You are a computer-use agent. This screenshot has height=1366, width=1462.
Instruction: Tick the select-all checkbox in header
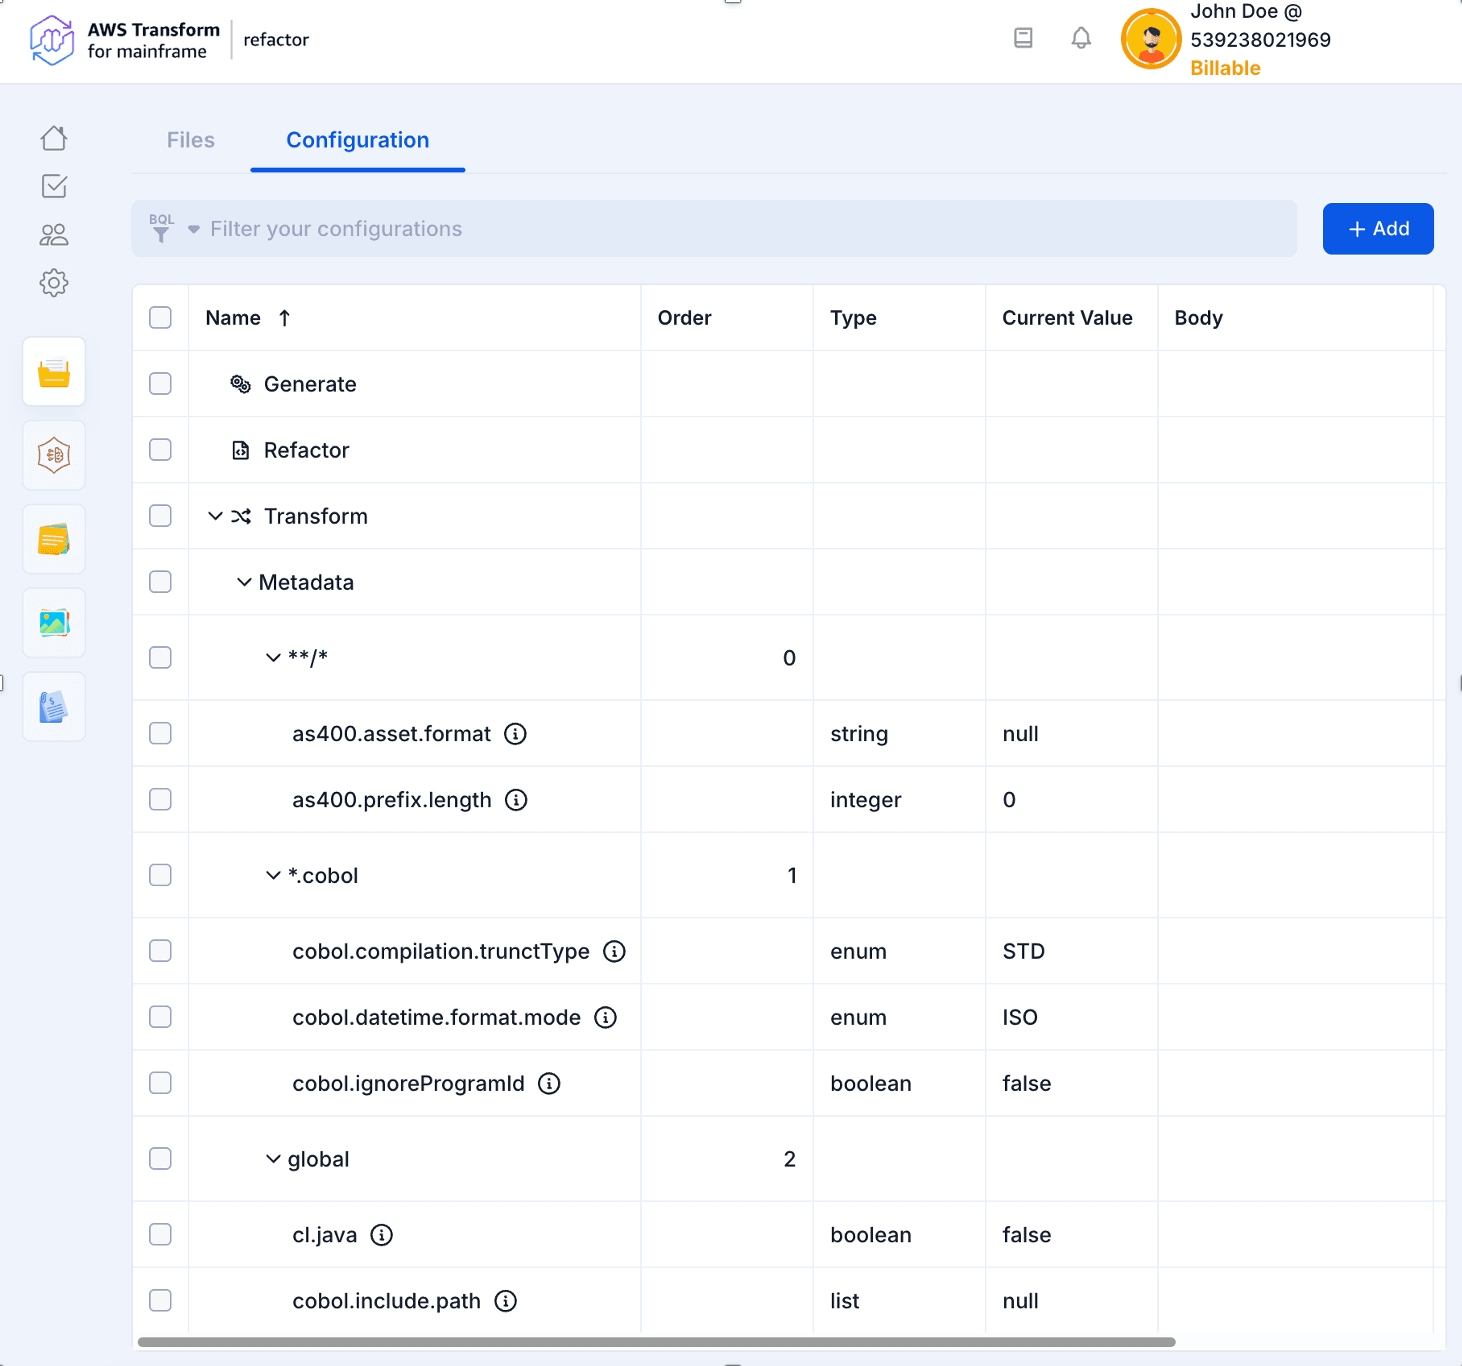pos(160,318)
